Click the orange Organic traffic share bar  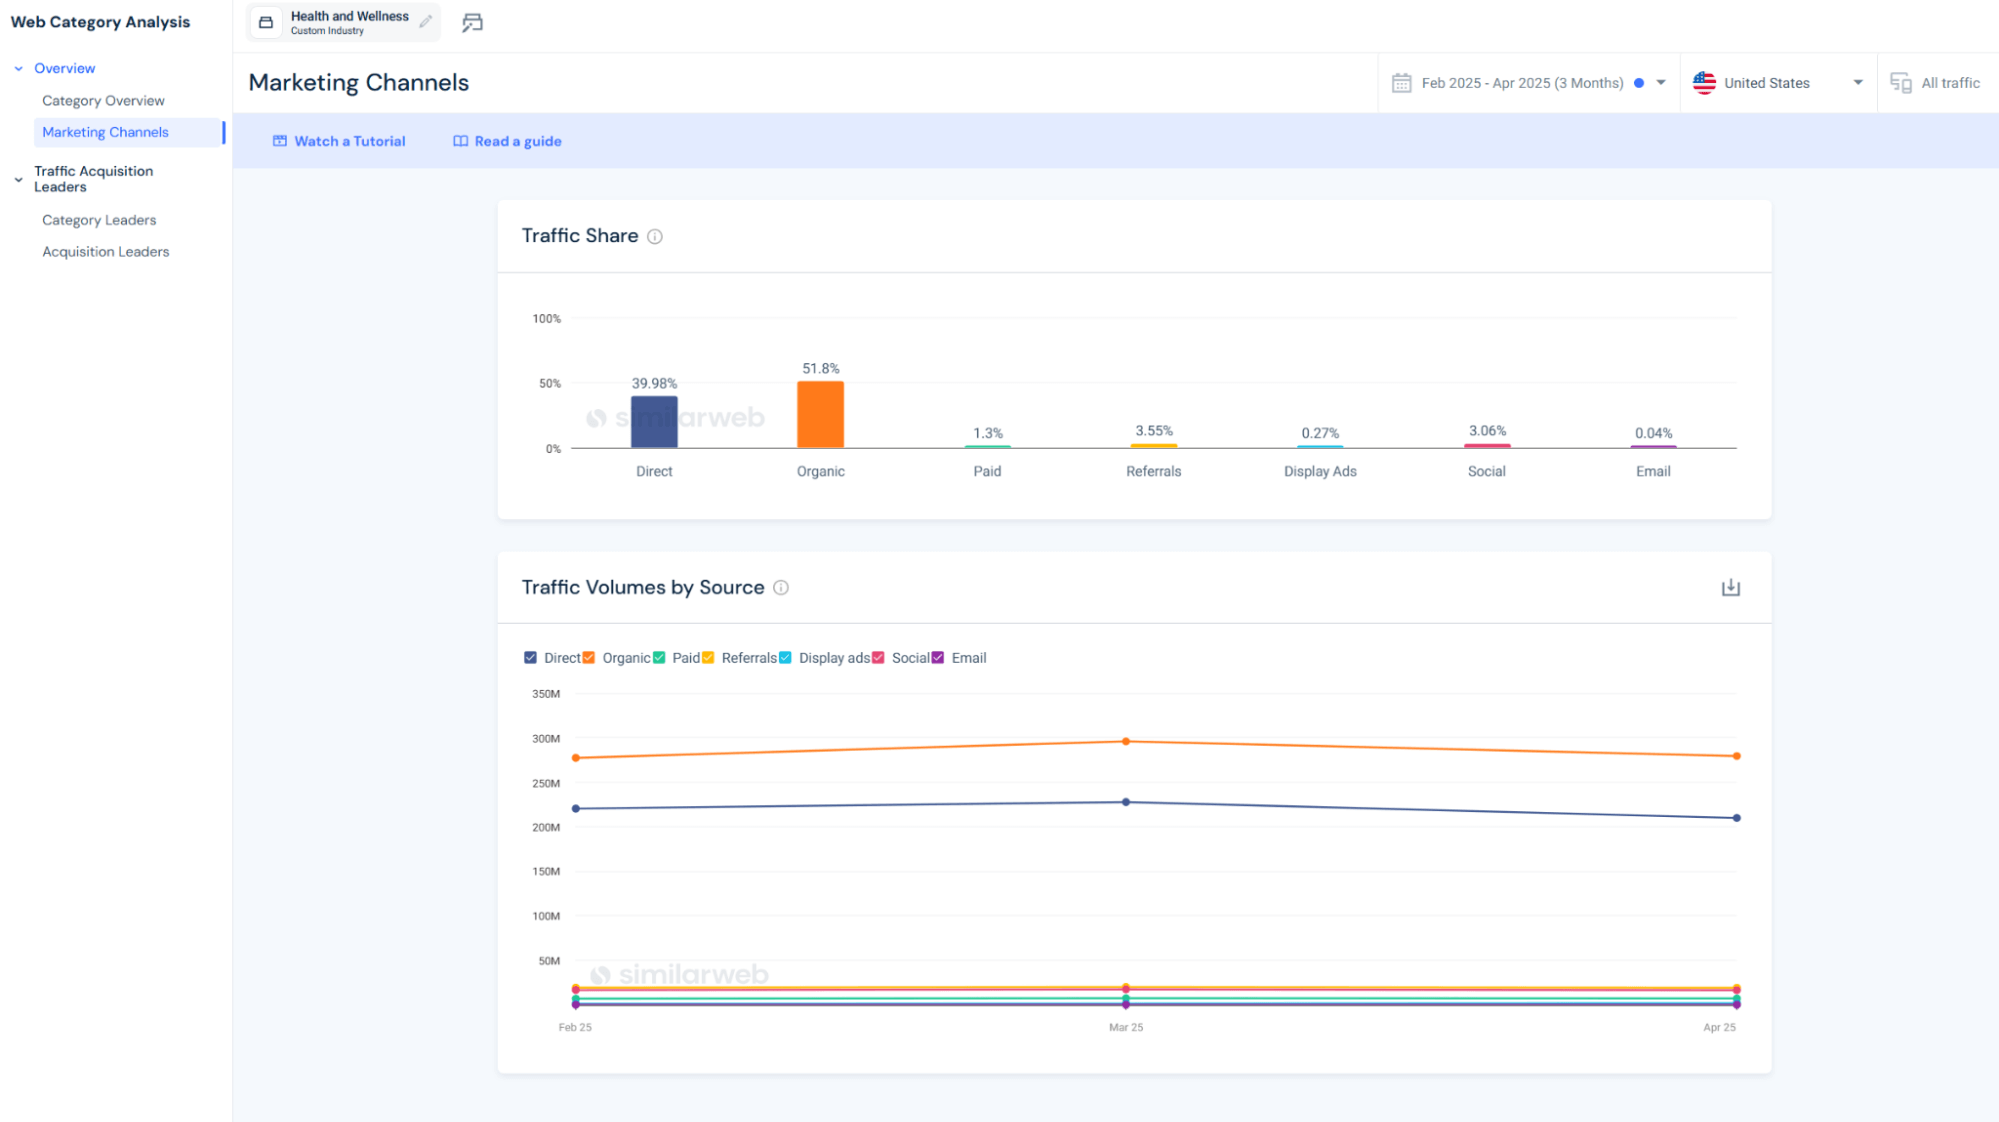820,415
